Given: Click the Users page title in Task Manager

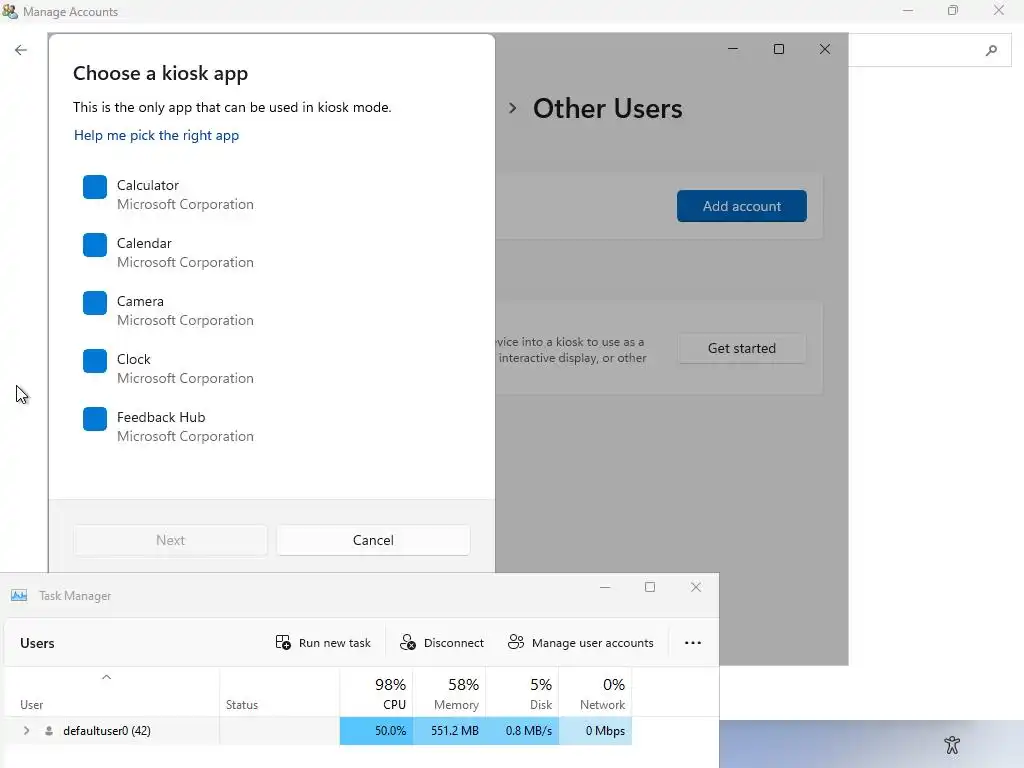Looking at the screenshot, I should click(x=37, y=643).
